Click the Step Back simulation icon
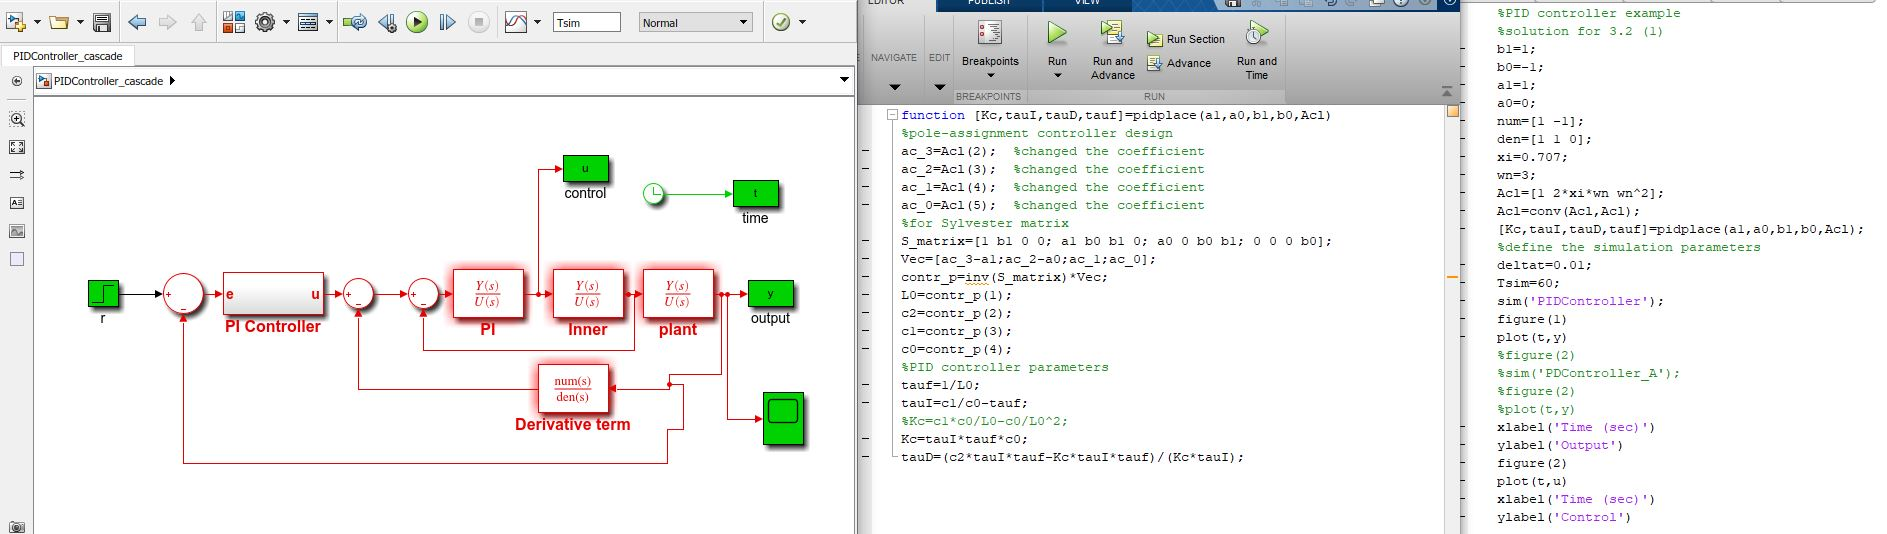 pyautogui.click(x=387, y=22)
